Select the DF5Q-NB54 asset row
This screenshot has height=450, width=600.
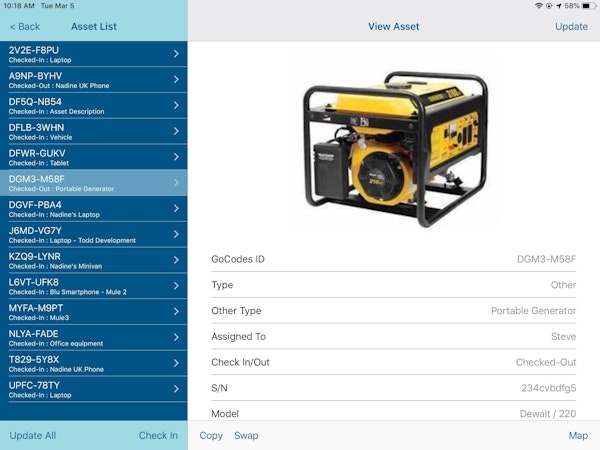point(90,105)
